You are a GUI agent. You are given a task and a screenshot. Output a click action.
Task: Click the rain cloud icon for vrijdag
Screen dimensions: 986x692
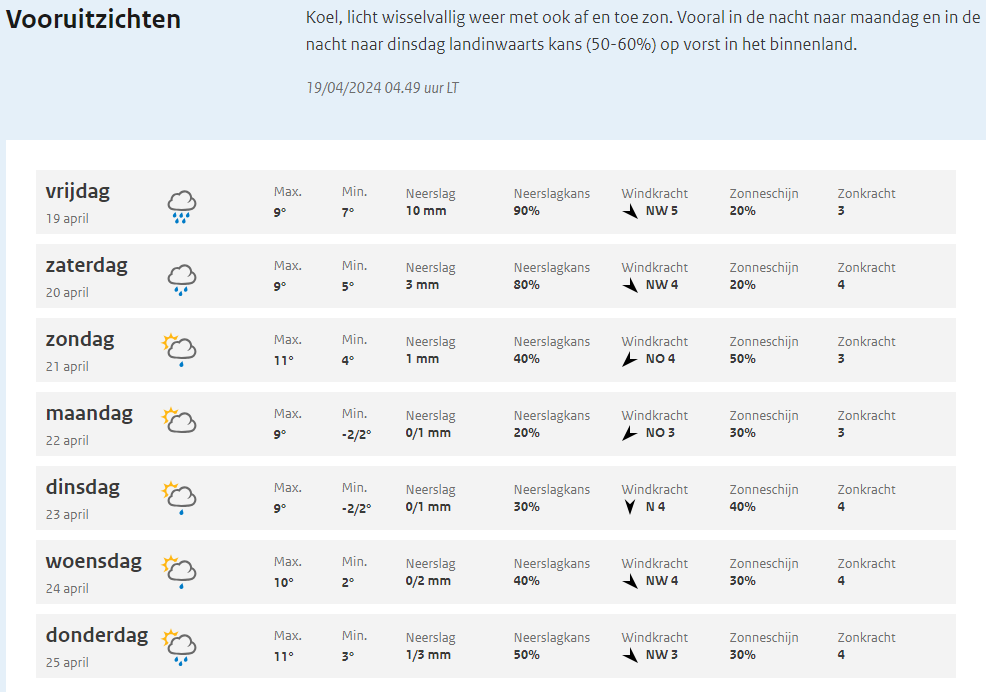coord(182,207)
